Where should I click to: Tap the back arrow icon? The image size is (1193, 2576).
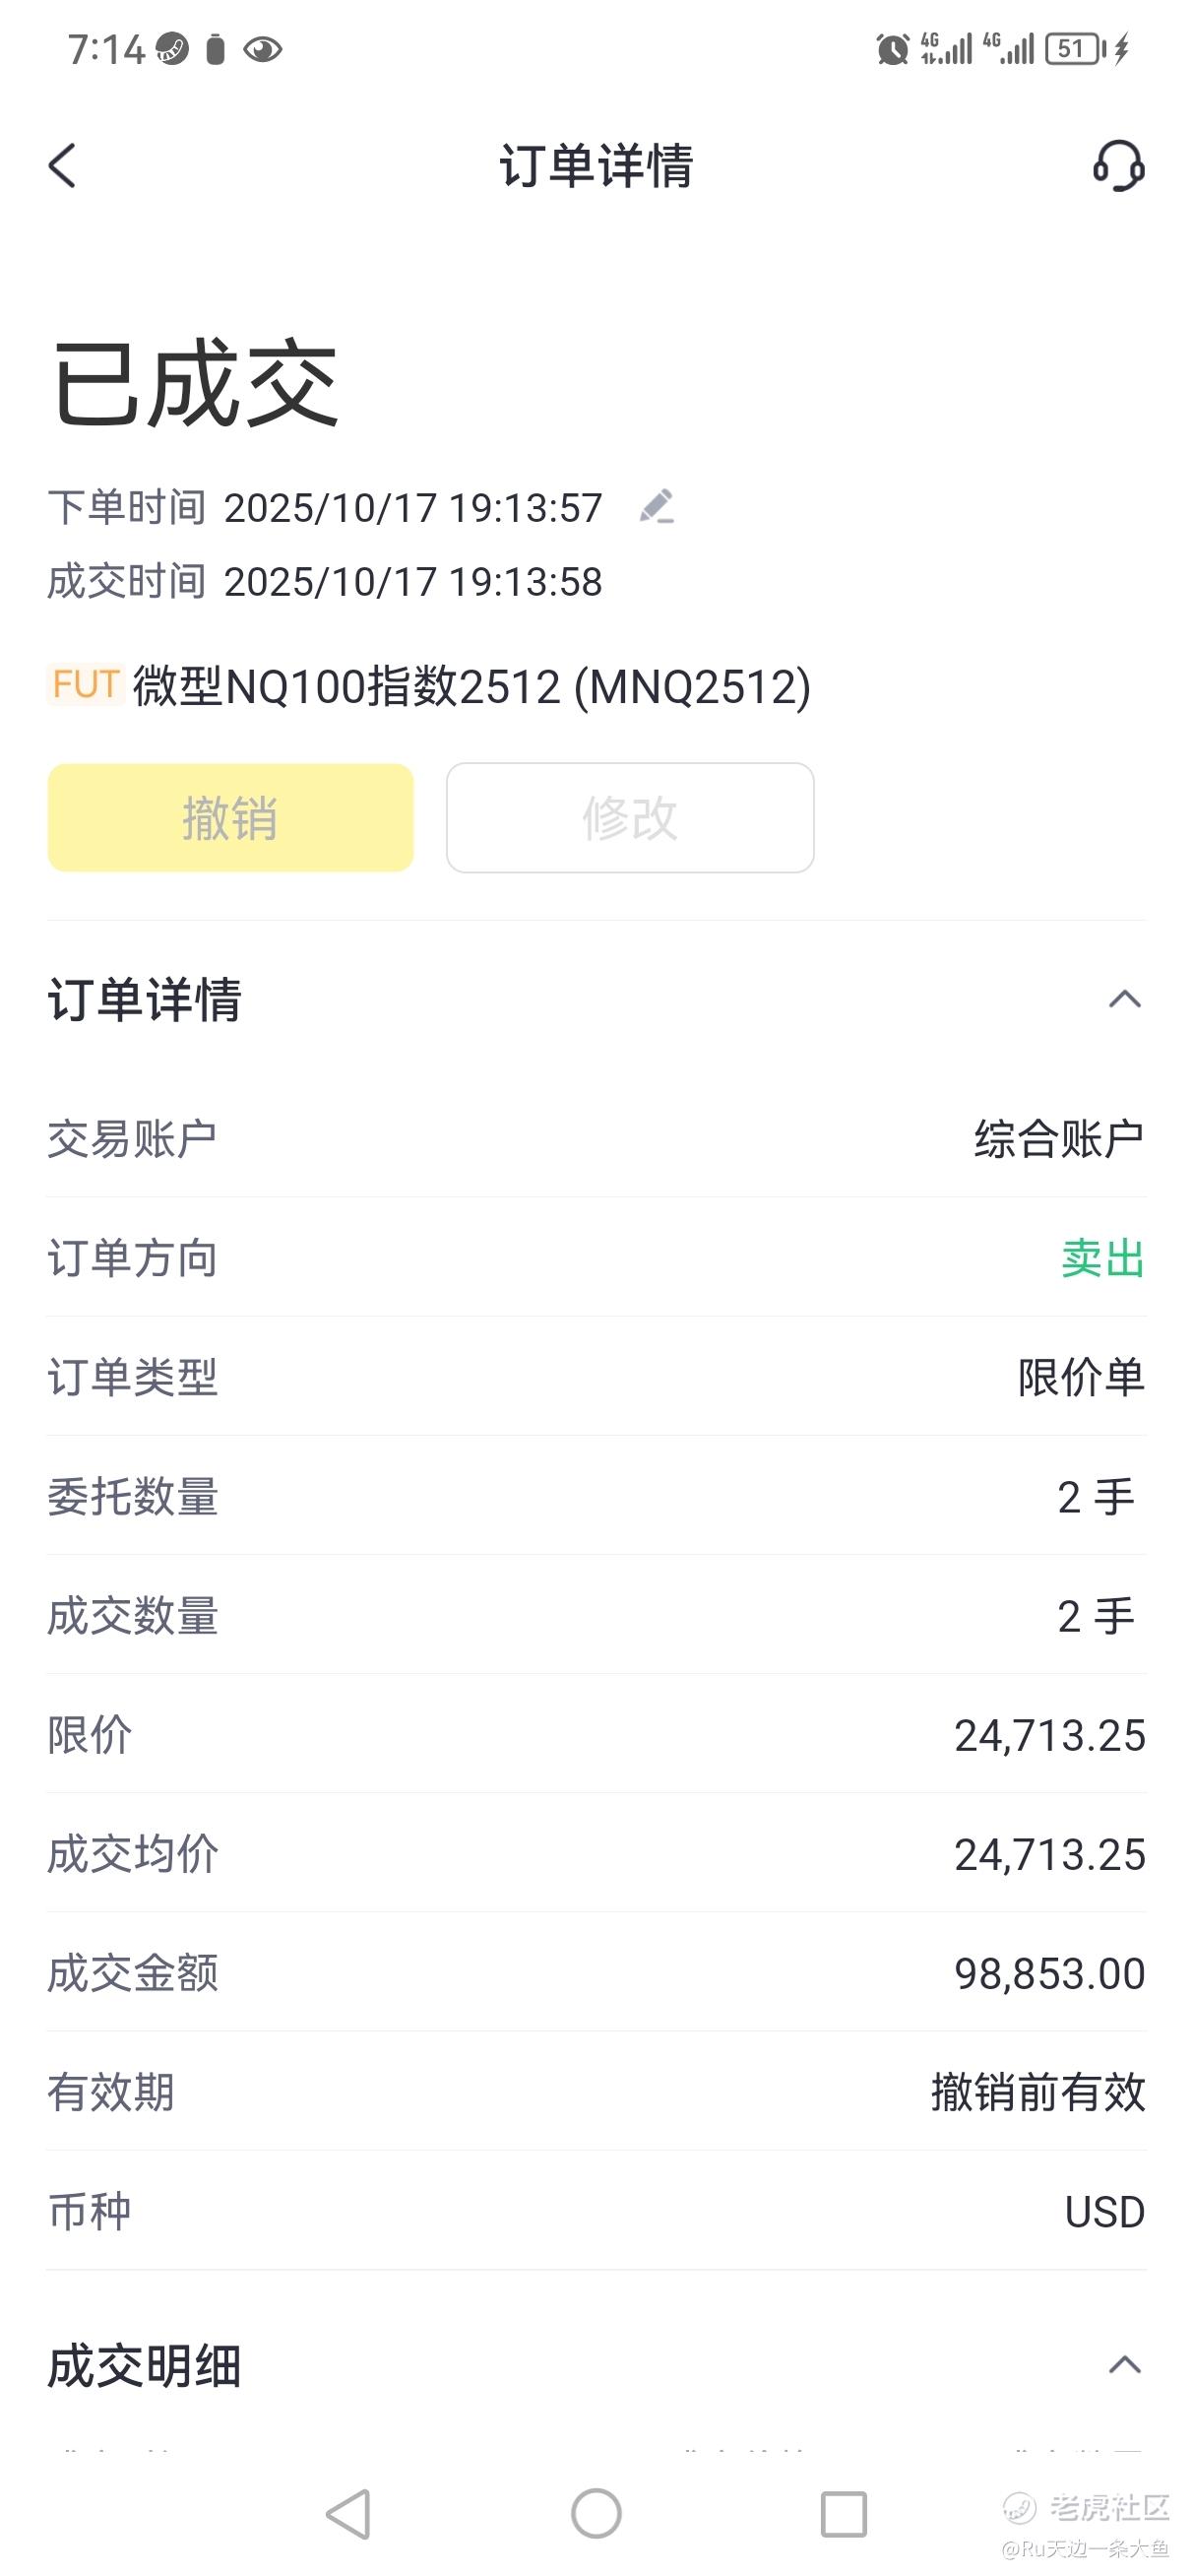[x=62, y=165]
